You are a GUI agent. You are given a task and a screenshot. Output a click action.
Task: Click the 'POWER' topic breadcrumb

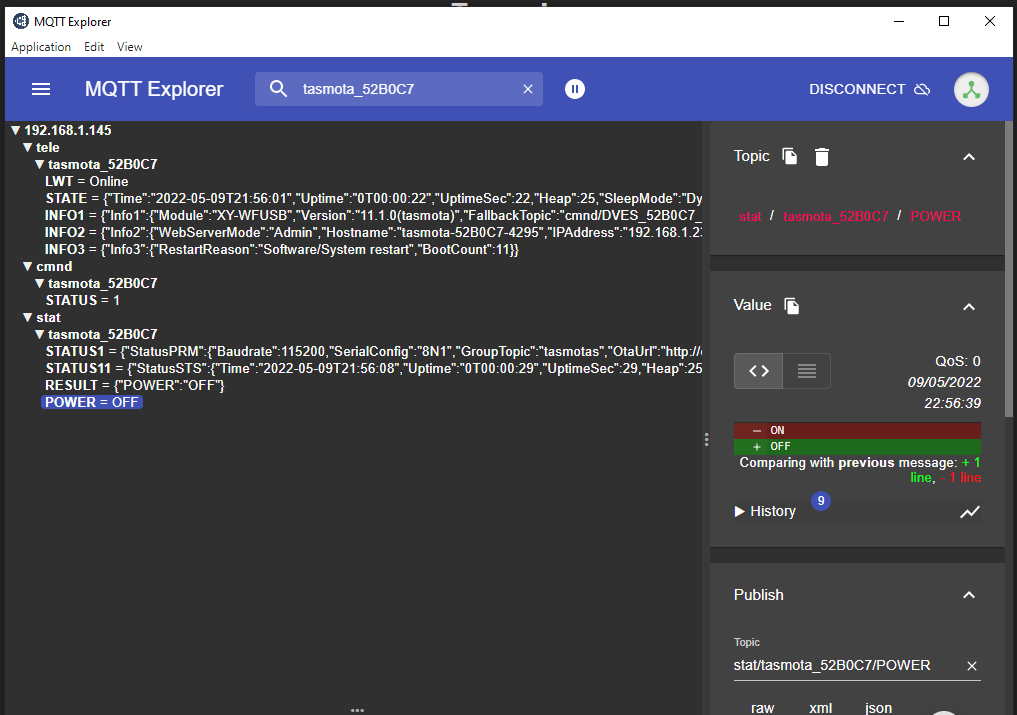[x=935, y=216]
